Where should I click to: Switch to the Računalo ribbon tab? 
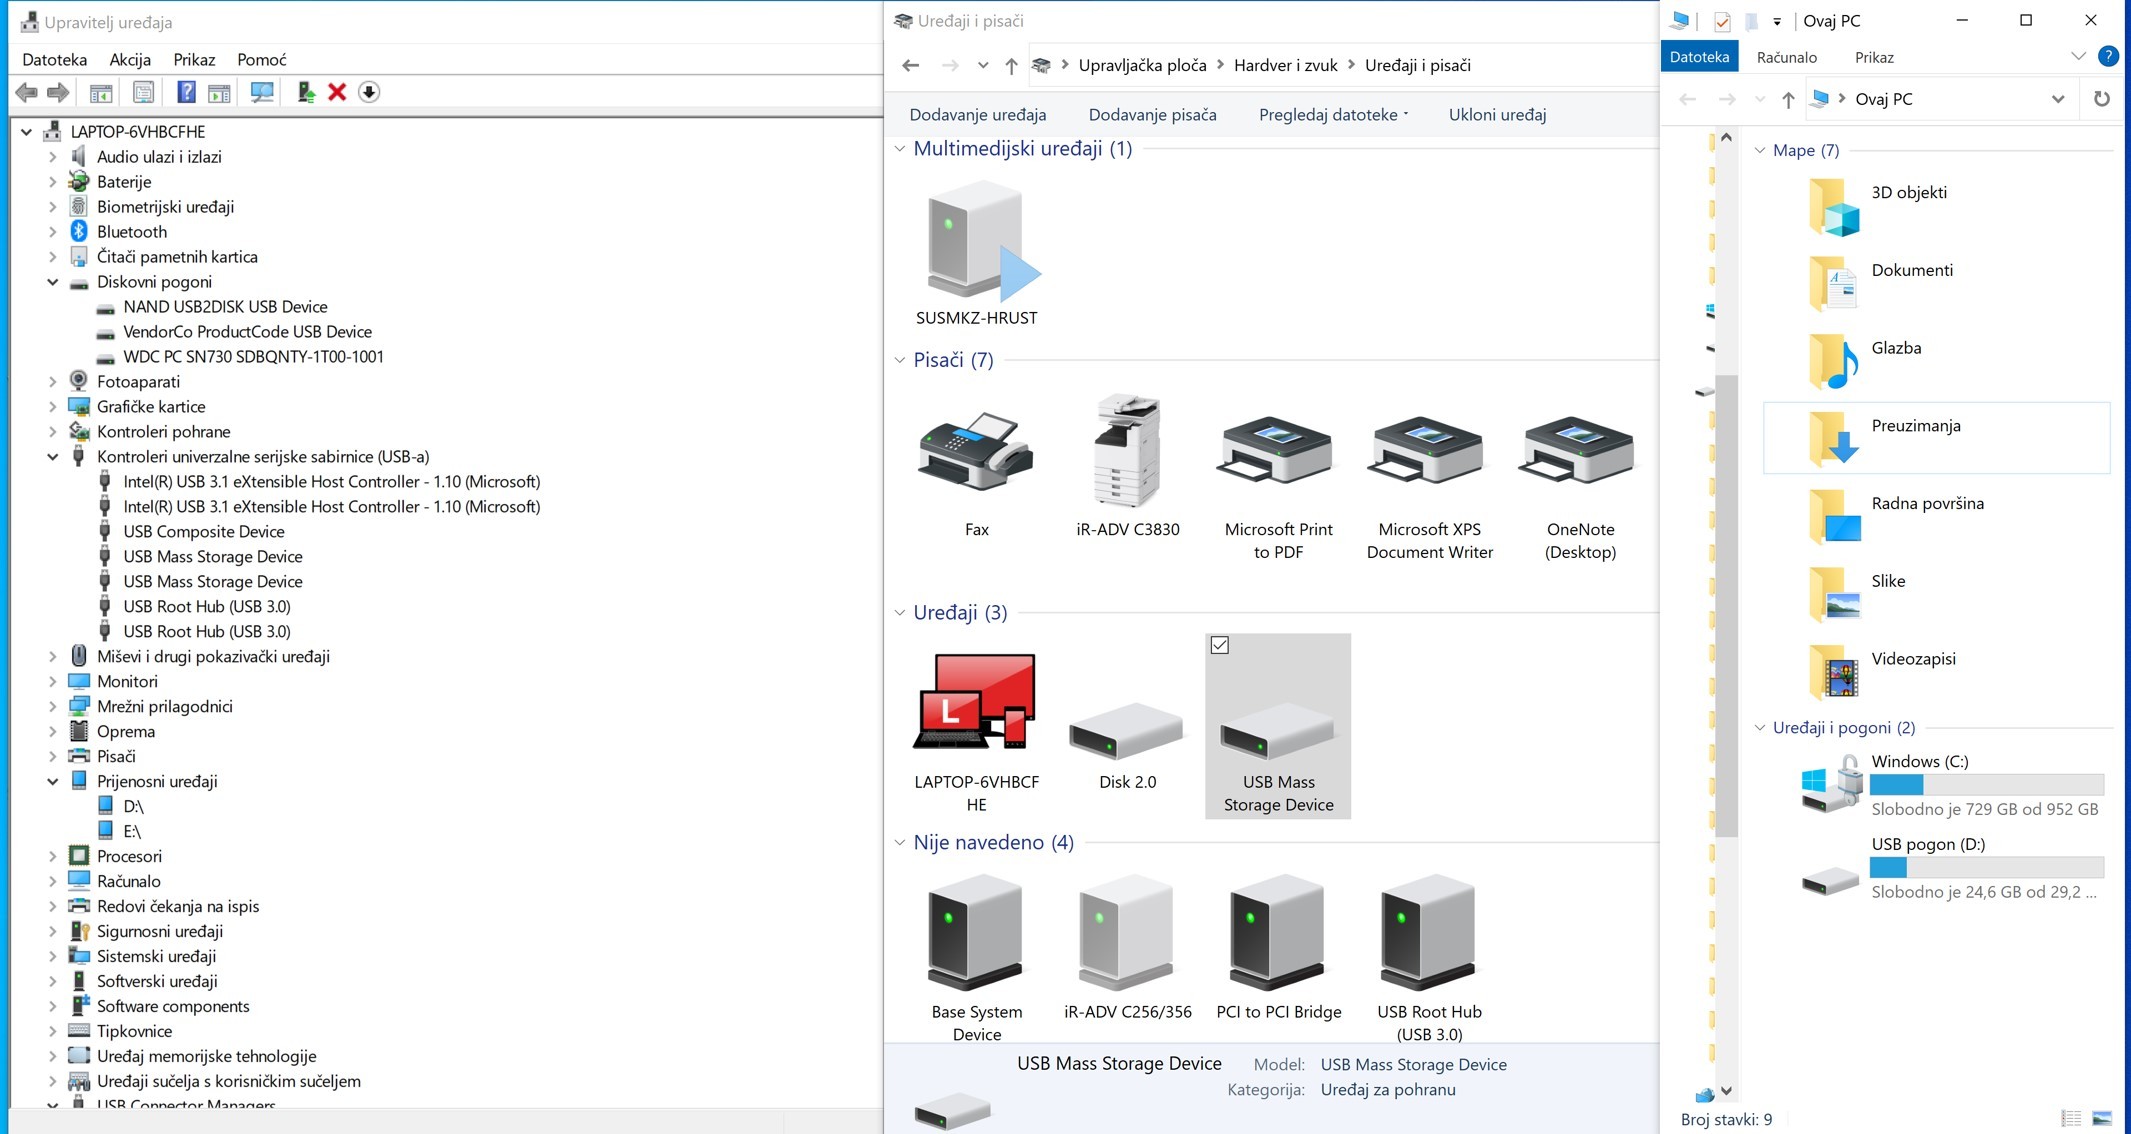tap(1786, 57)
